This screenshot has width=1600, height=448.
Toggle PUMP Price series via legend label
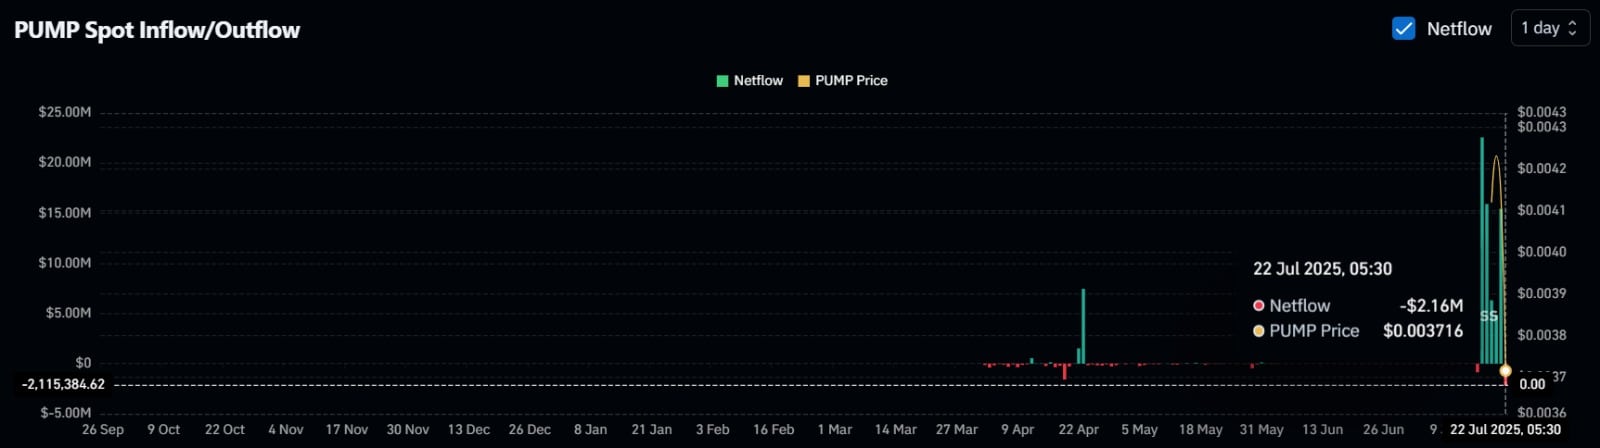(851, 81)
